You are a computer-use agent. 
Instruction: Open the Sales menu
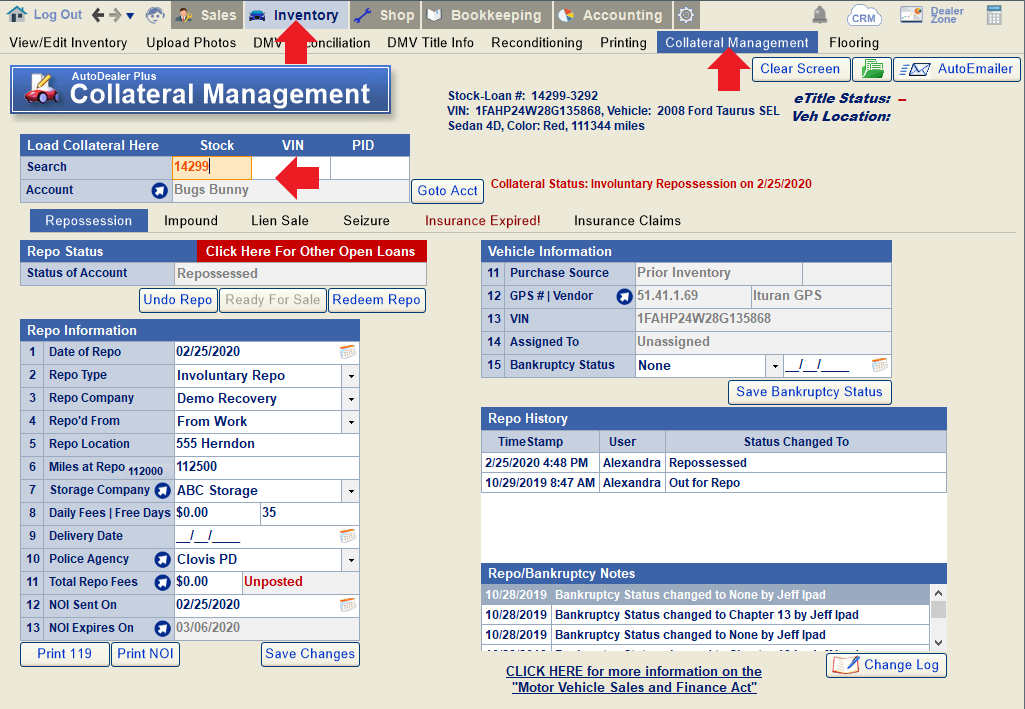[207, 15]
